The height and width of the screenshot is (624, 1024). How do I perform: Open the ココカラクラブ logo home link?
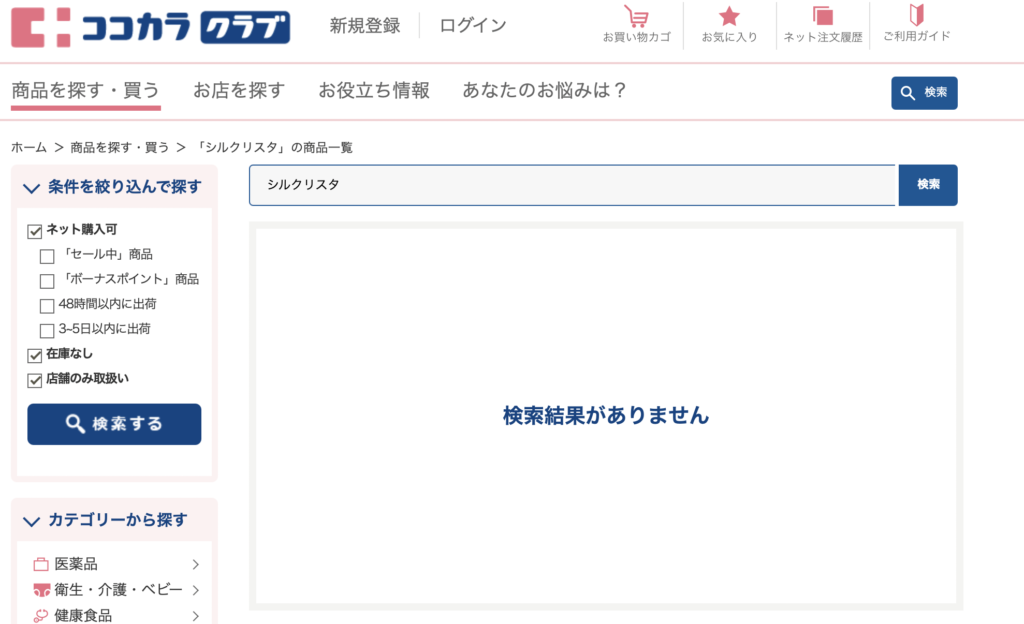click(x=151, y=27)
